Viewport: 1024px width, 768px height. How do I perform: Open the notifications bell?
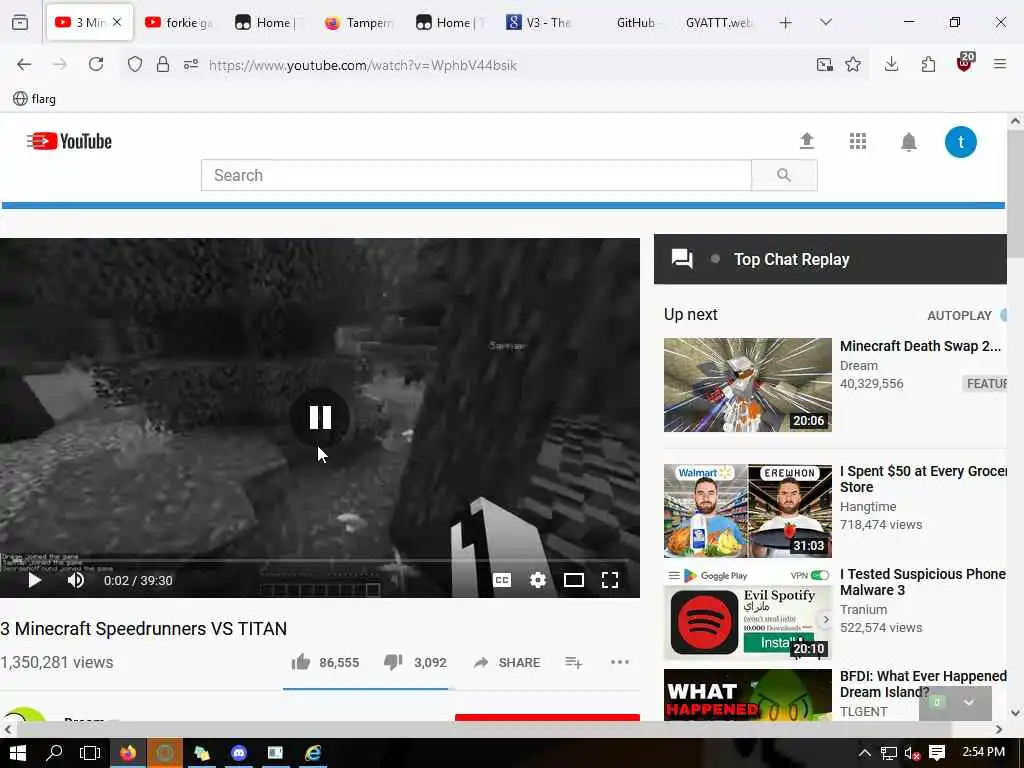[908, 142]
